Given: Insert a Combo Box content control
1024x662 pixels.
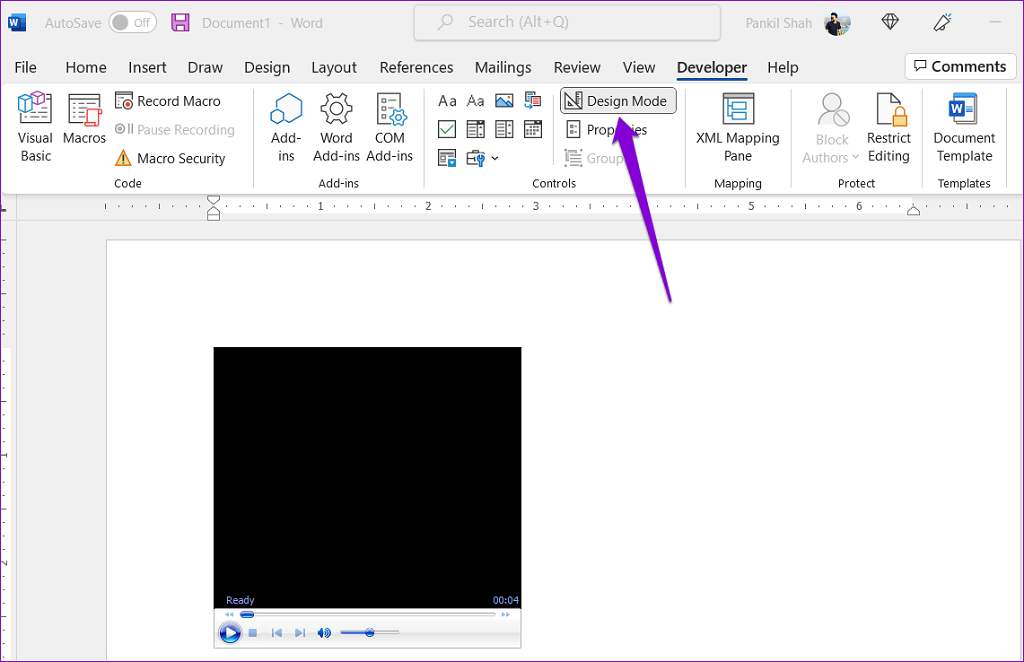Looking at the screenshot, I should 476,129.
